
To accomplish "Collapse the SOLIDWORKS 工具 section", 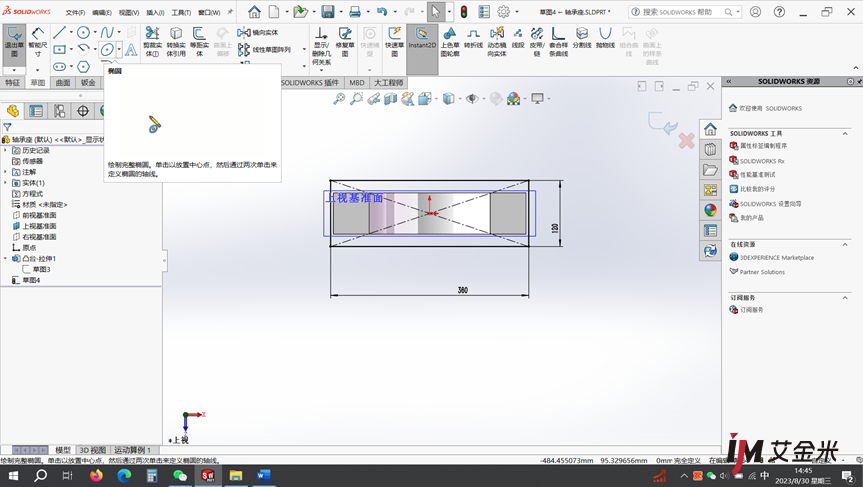I will click(845, 133).
